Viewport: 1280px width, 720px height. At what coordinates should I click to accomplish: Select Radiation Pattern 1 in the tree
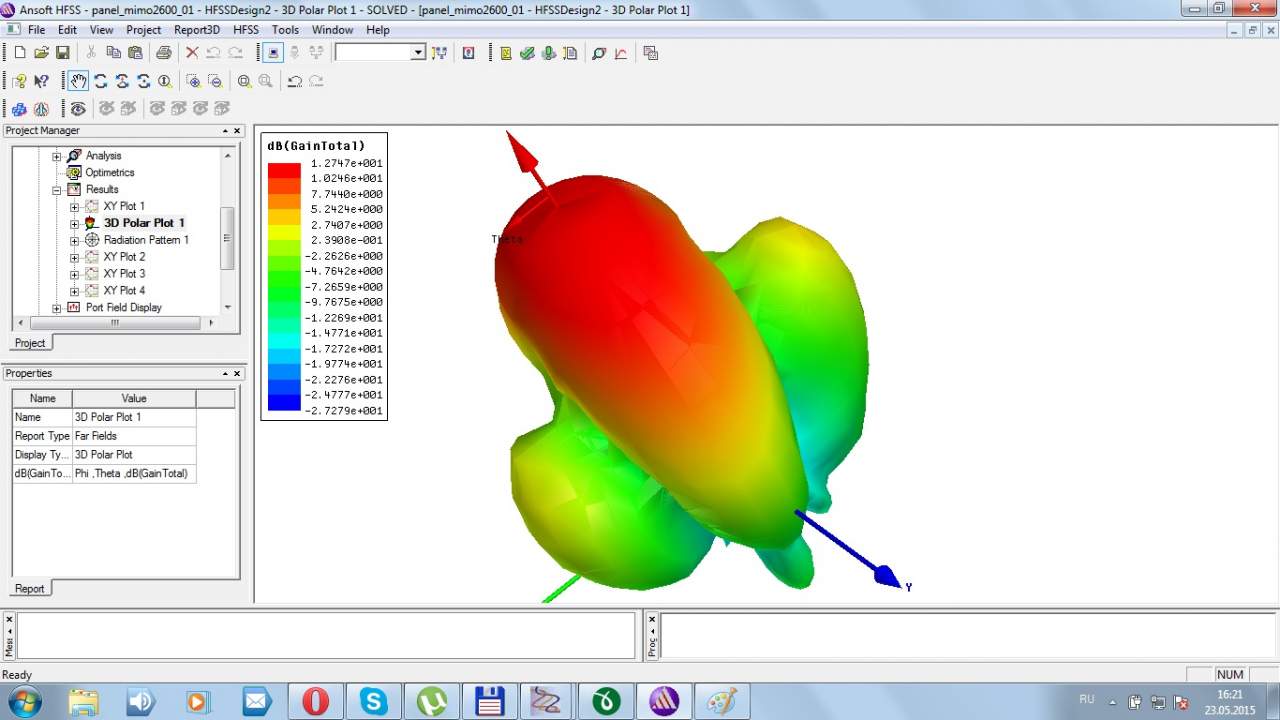click(x=146, y=240)
